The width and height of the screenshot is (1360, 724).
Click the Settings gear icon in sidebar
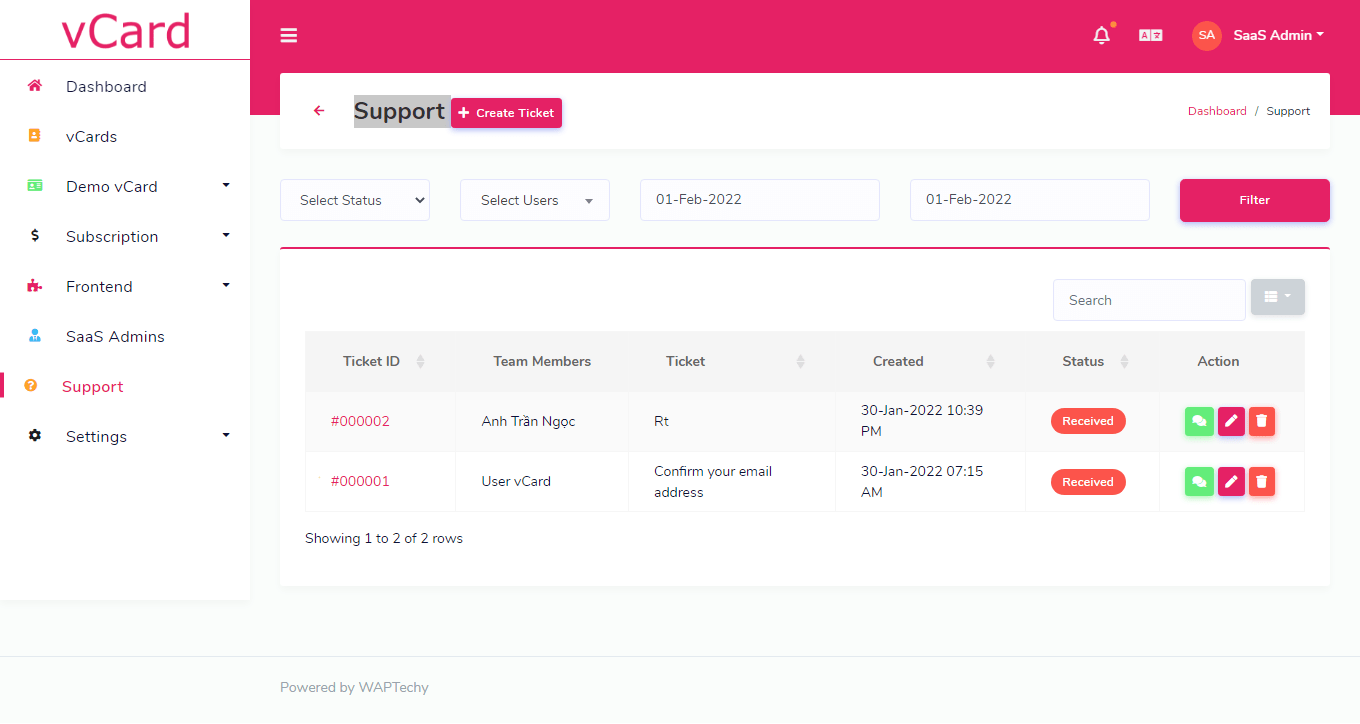tap(35, 436)
